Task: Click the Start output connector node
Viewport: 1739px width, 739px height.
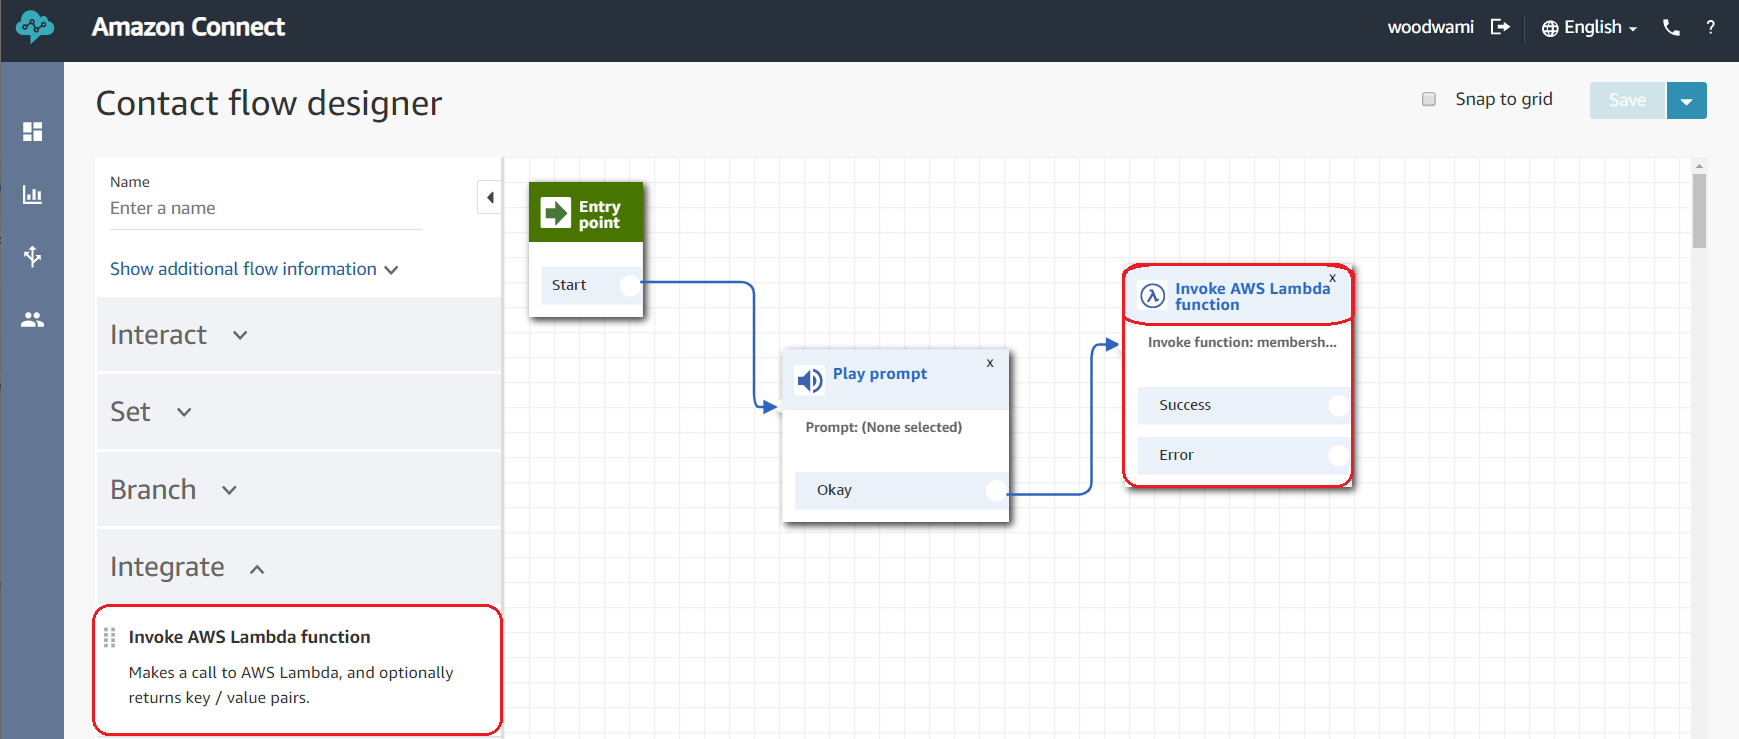Action: pos(630,285)
